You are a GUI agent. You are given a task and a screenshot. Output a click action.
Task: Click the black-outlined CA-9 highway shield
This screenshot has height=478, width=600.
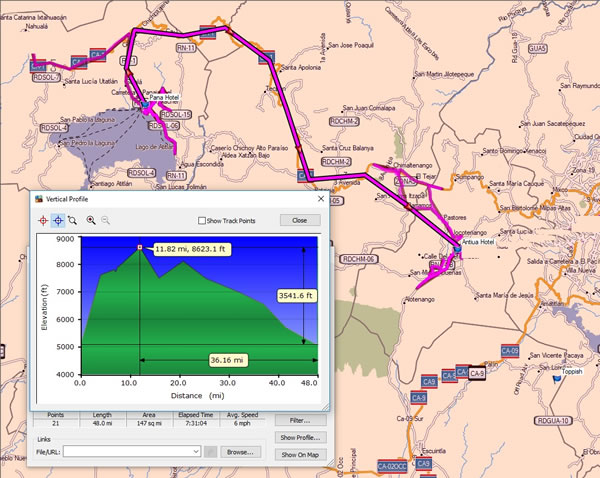[x=477, y=374]
